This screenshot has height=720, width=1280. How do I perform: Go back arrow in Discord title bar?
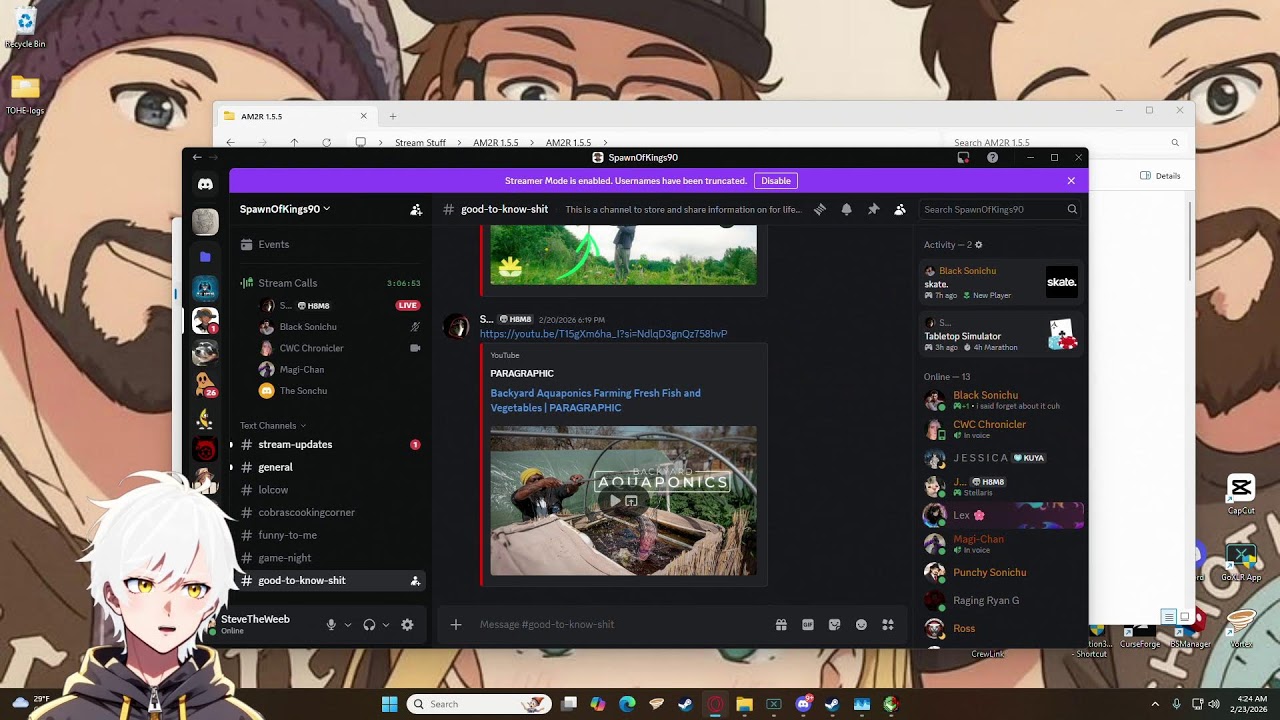tap(197, 157)
